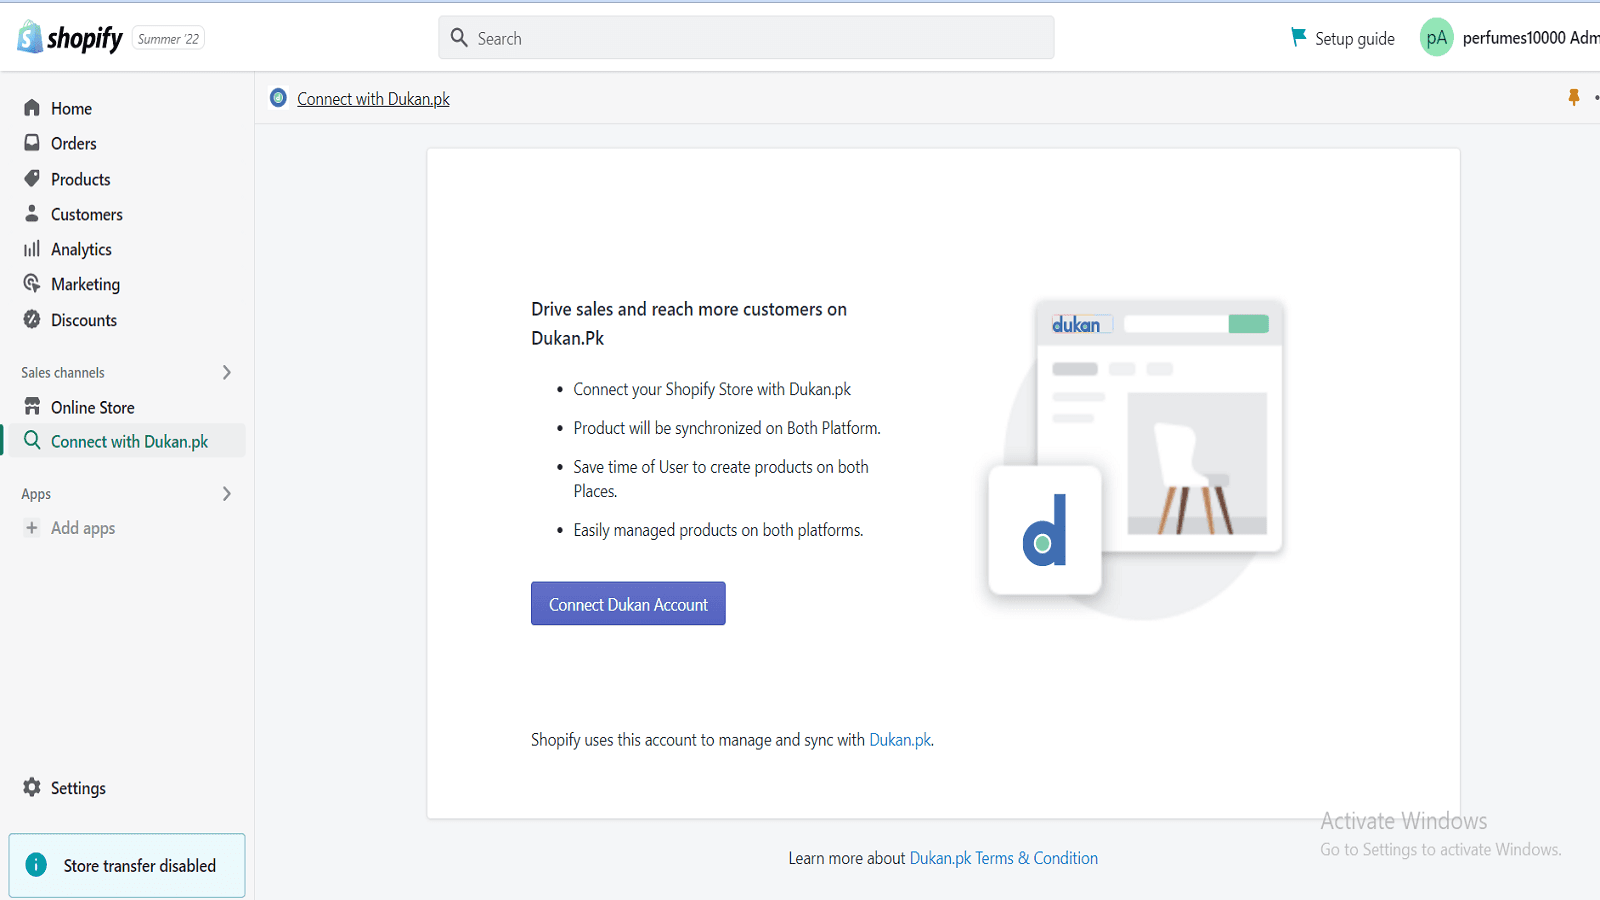The image size is (1600, 900).
Task: Toggle the pin icon for the Dukan.pk channel
Action: pyautogui.click(x=1574, y=98)
